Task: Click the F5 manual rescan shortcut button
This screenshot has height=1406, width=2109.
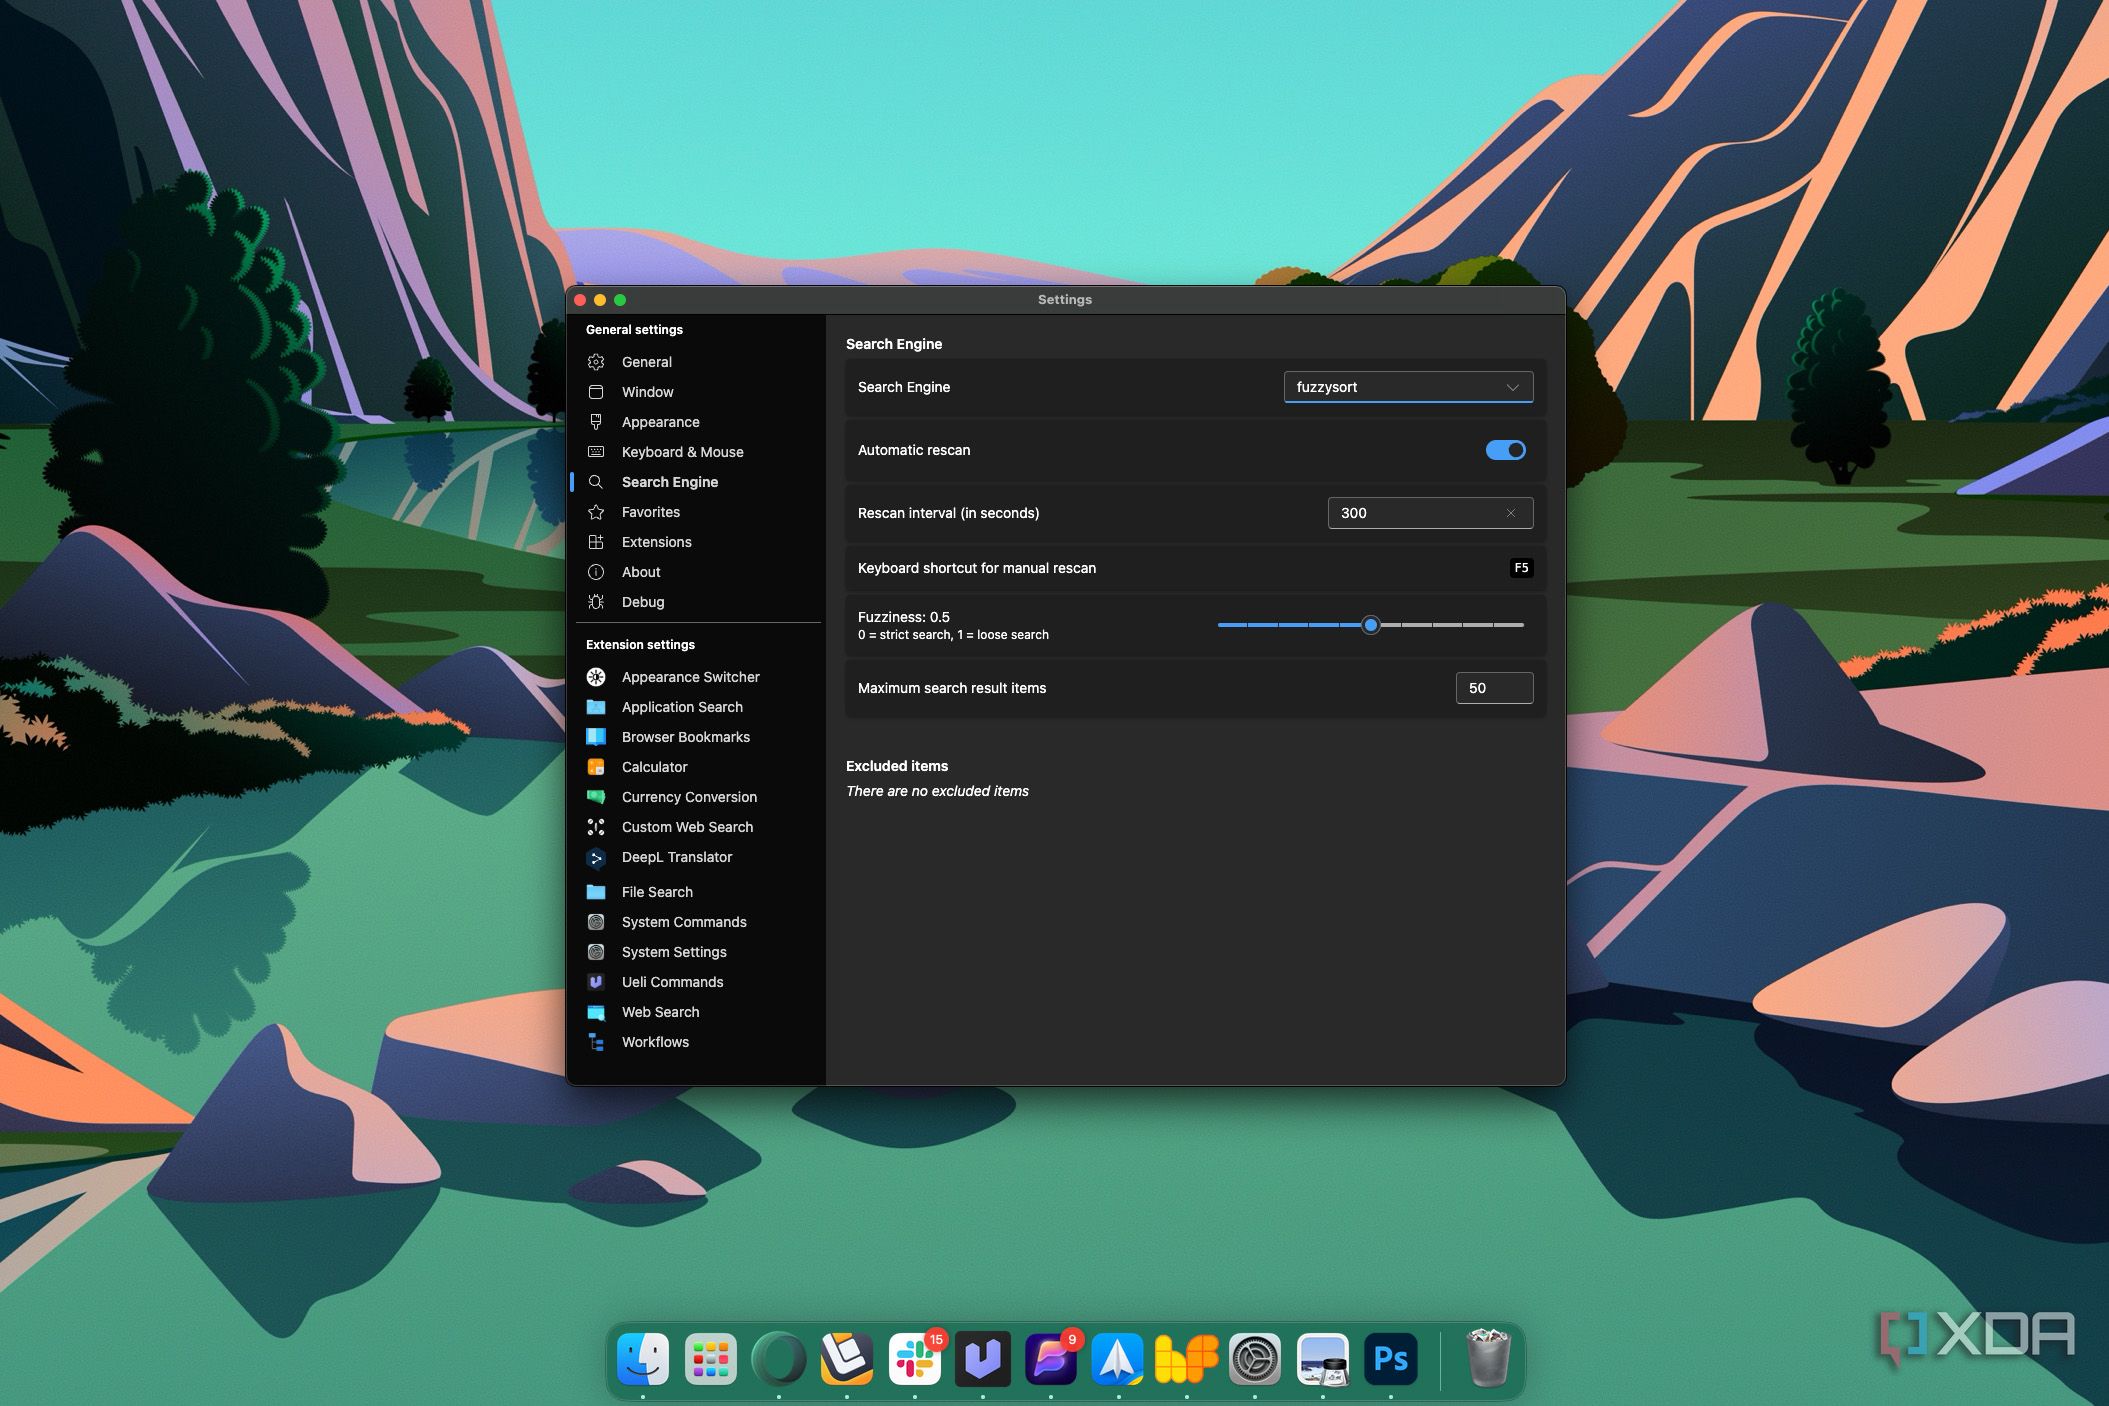Action: [x=1522, y=567]
